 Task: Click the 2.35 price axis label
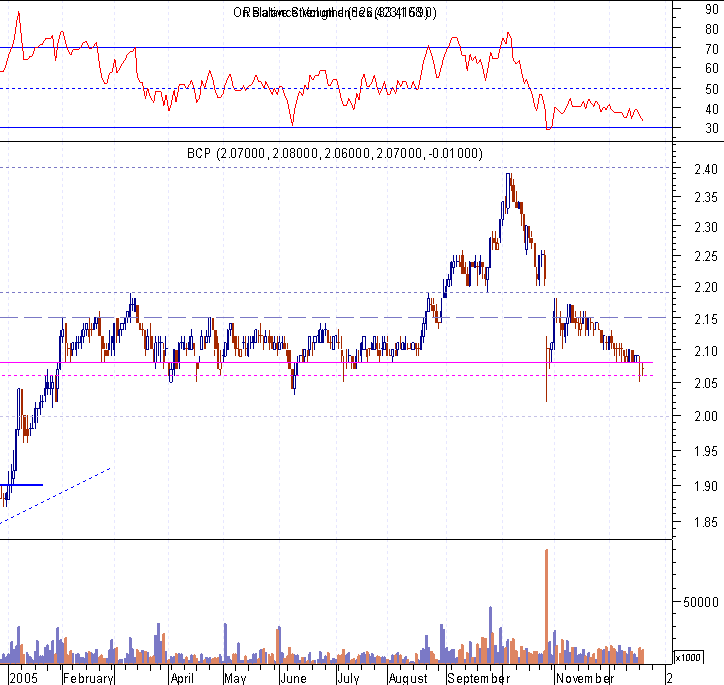706,198
